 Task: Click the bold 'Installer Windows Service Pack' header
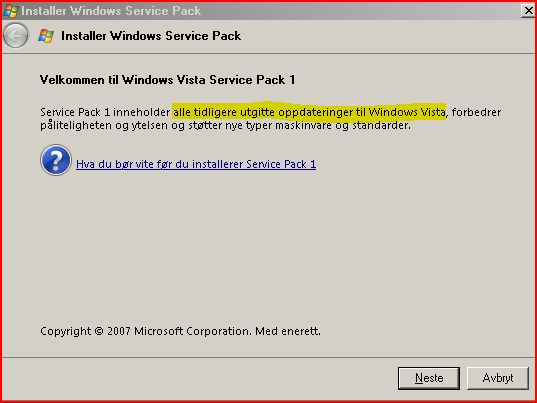pos(151,36)
